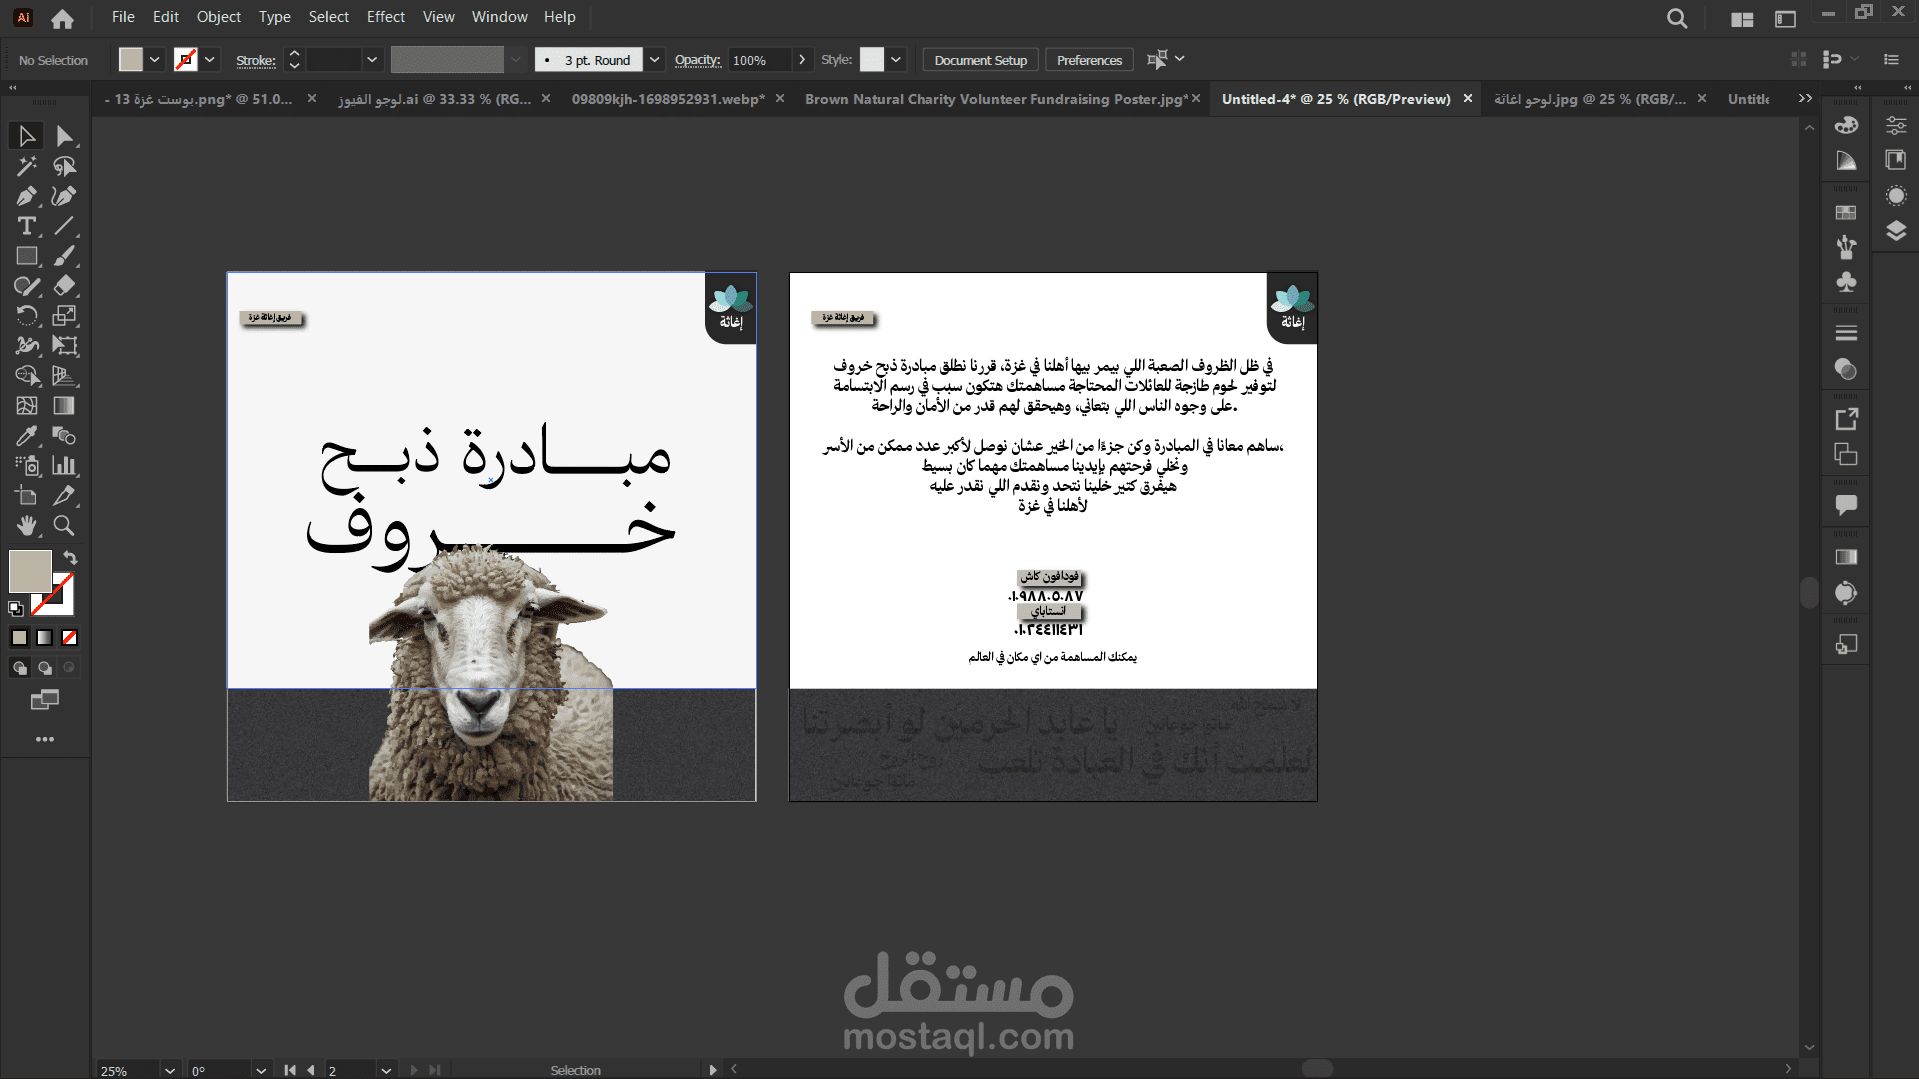The width and height of the screenshot is (1919, 1079).
Task: Expand the Opacity arrow
Action: (802, 60)
